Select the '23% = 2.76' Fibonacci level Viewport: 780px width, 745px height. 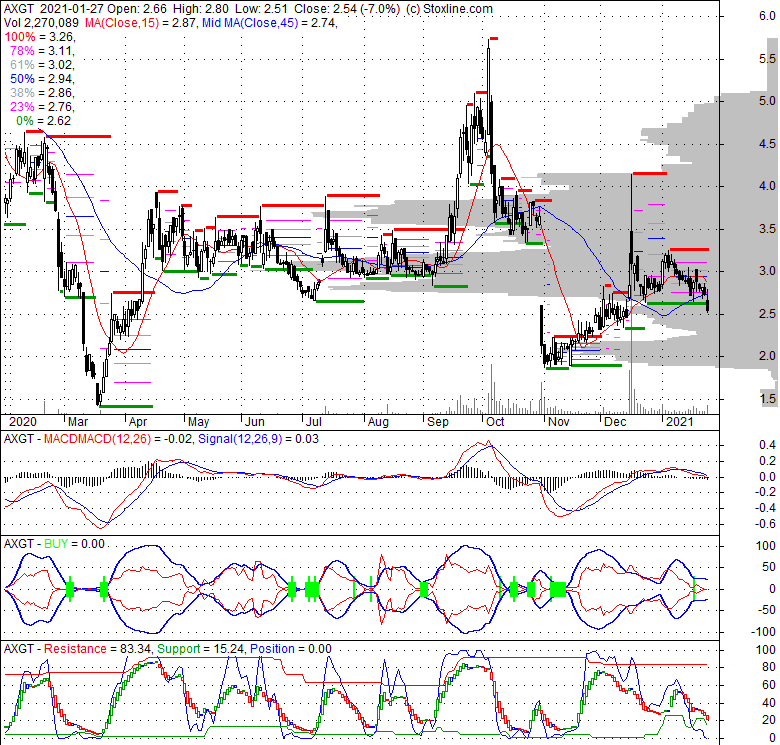point(42,106)
